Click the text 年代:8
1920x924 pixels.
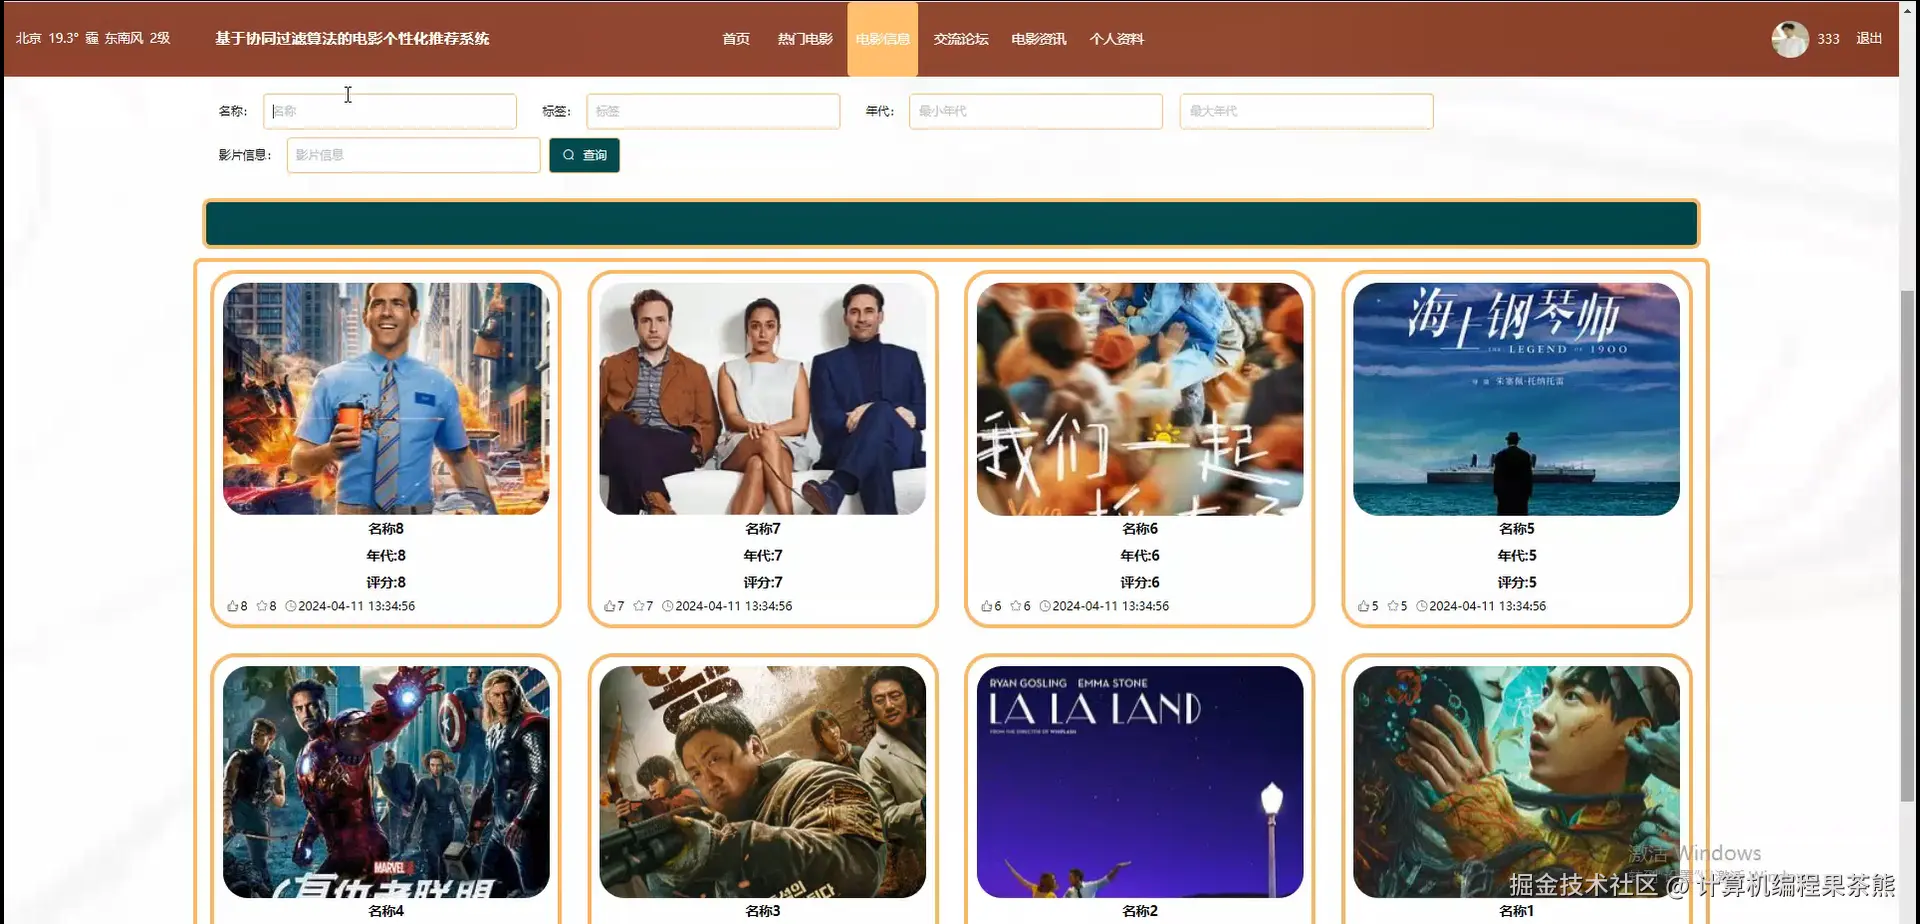point(386,556)
